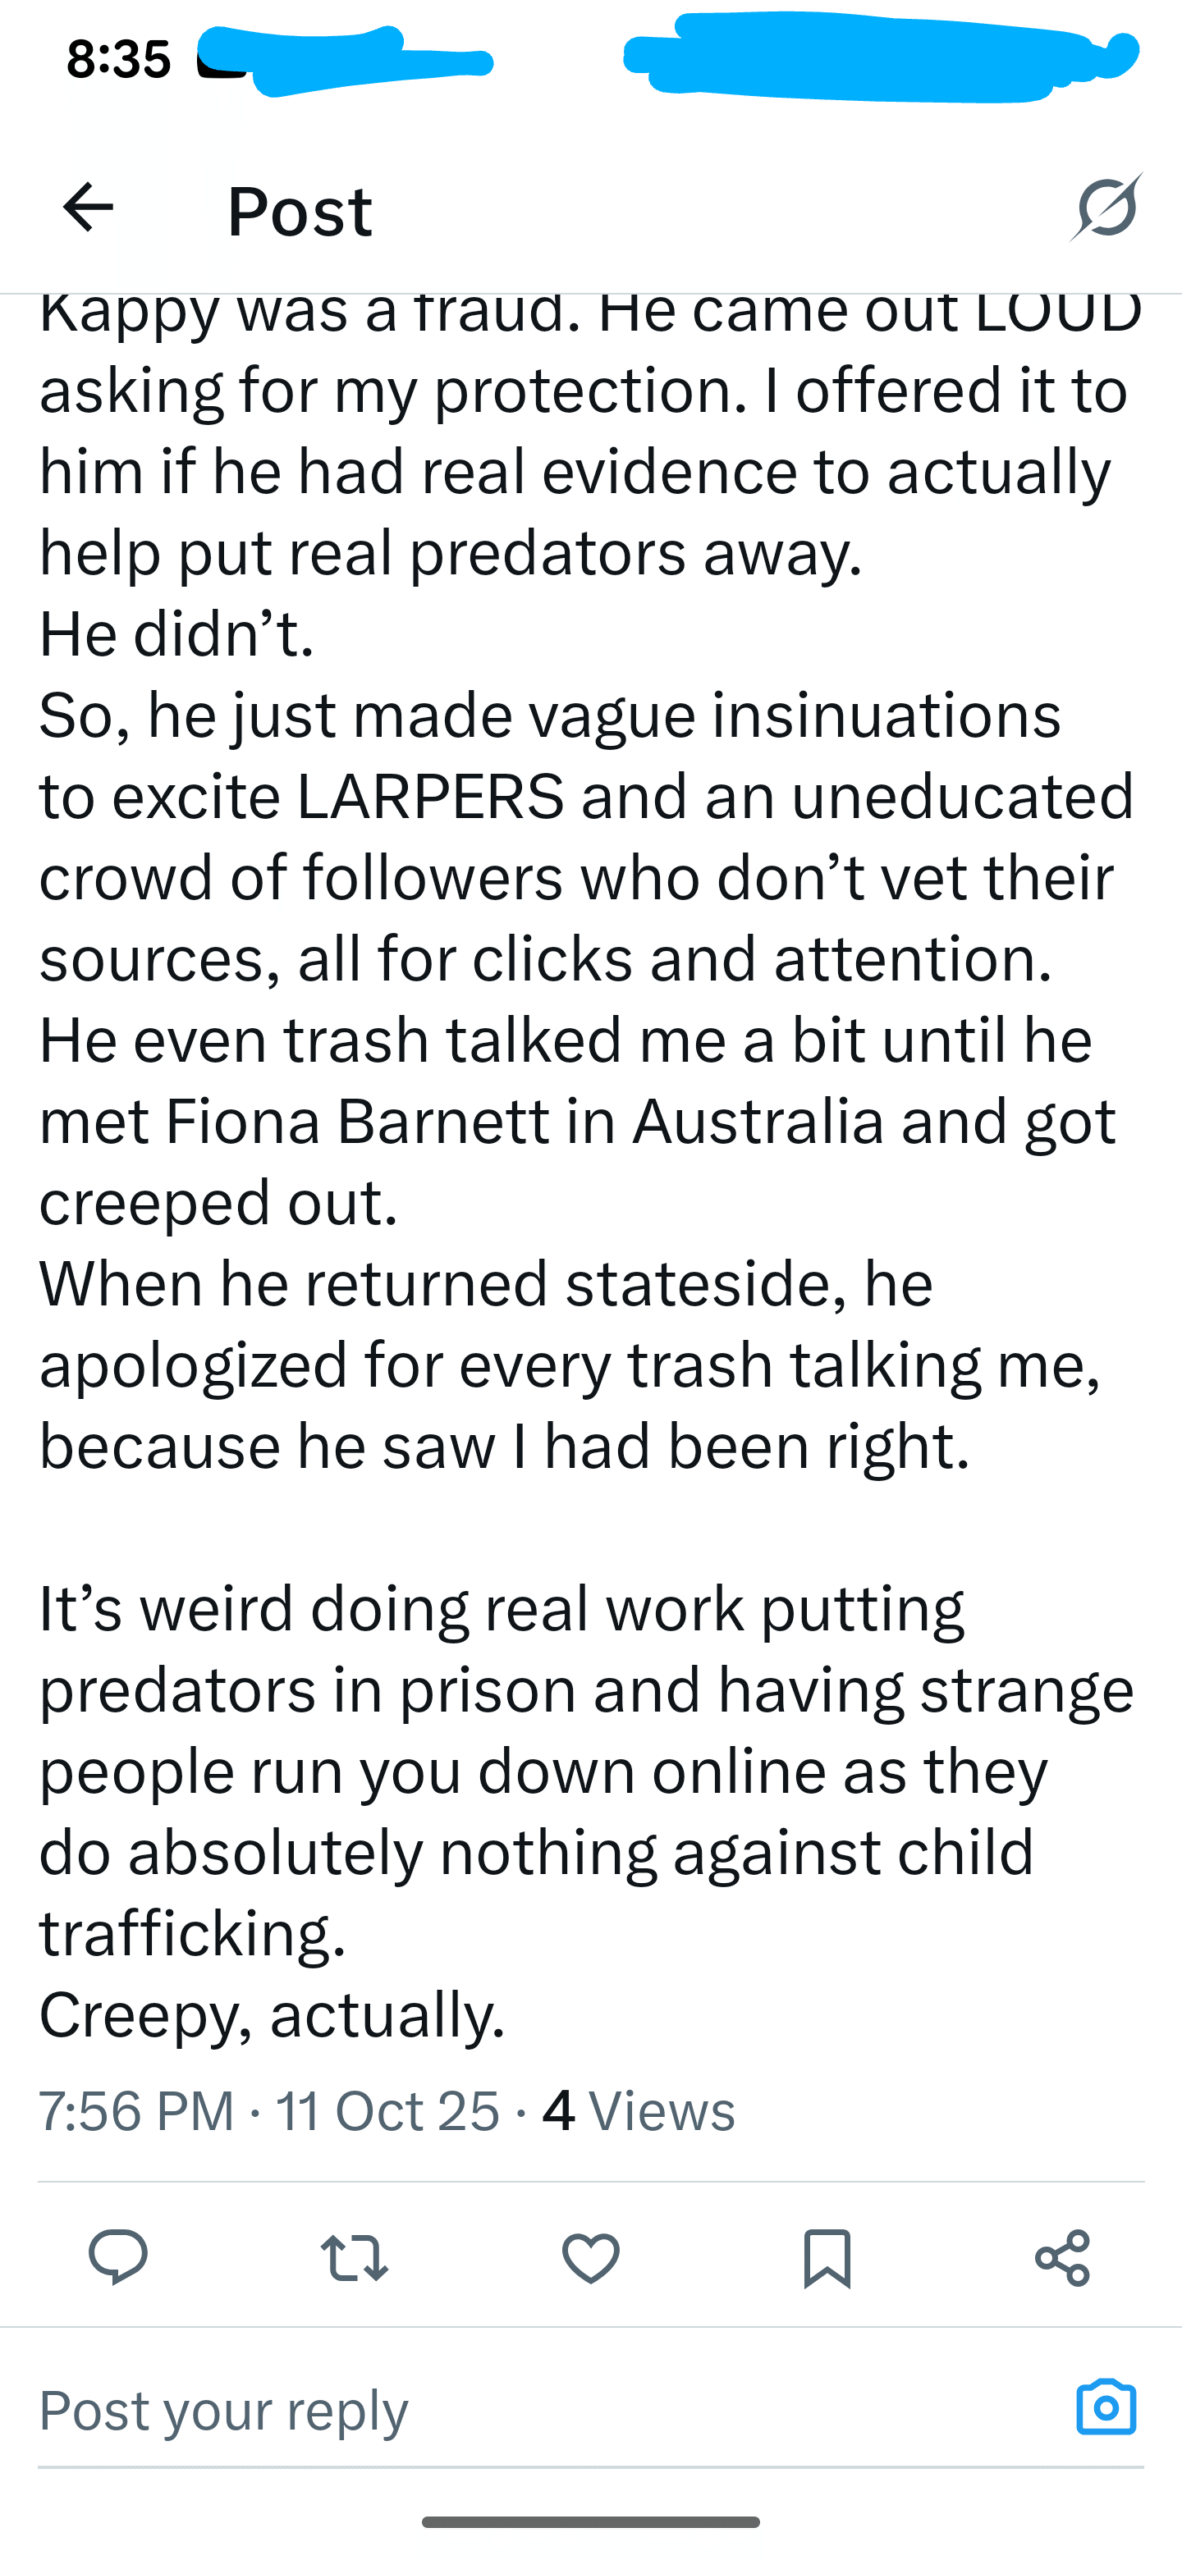The width and height of the screenshot is (1182, 2560).
Task: Click the 7:56 PM timestamp
Action: click(x=136, y=2110)
